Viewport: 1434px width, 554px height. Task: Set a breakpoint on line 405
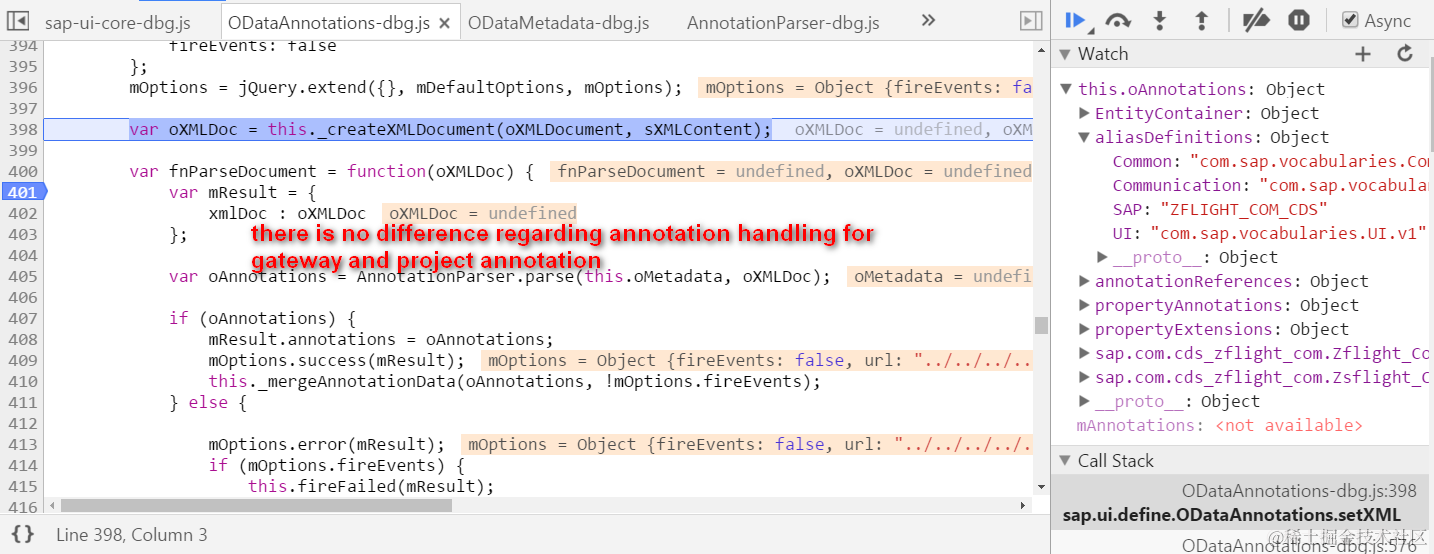pos(21,276)
